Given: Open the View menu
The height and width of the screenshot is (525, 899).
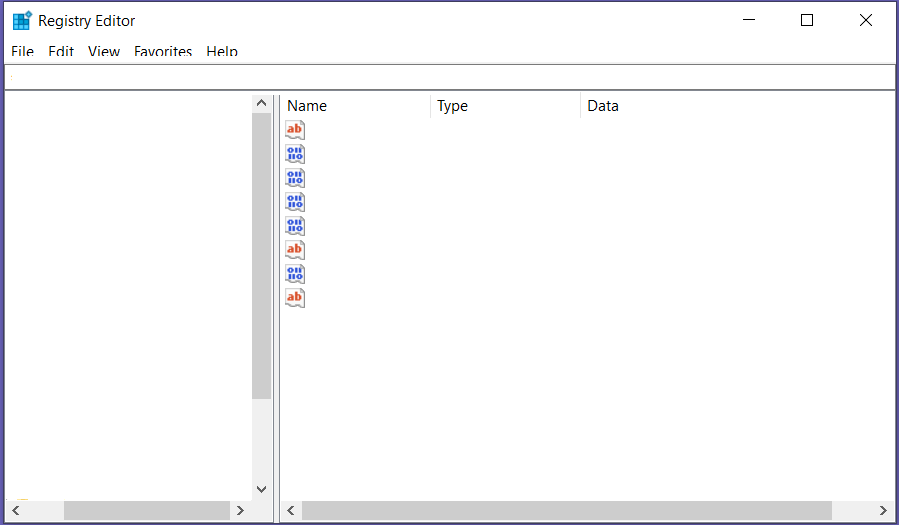Looking at the screenshot, I should click(x=104, y=51).
